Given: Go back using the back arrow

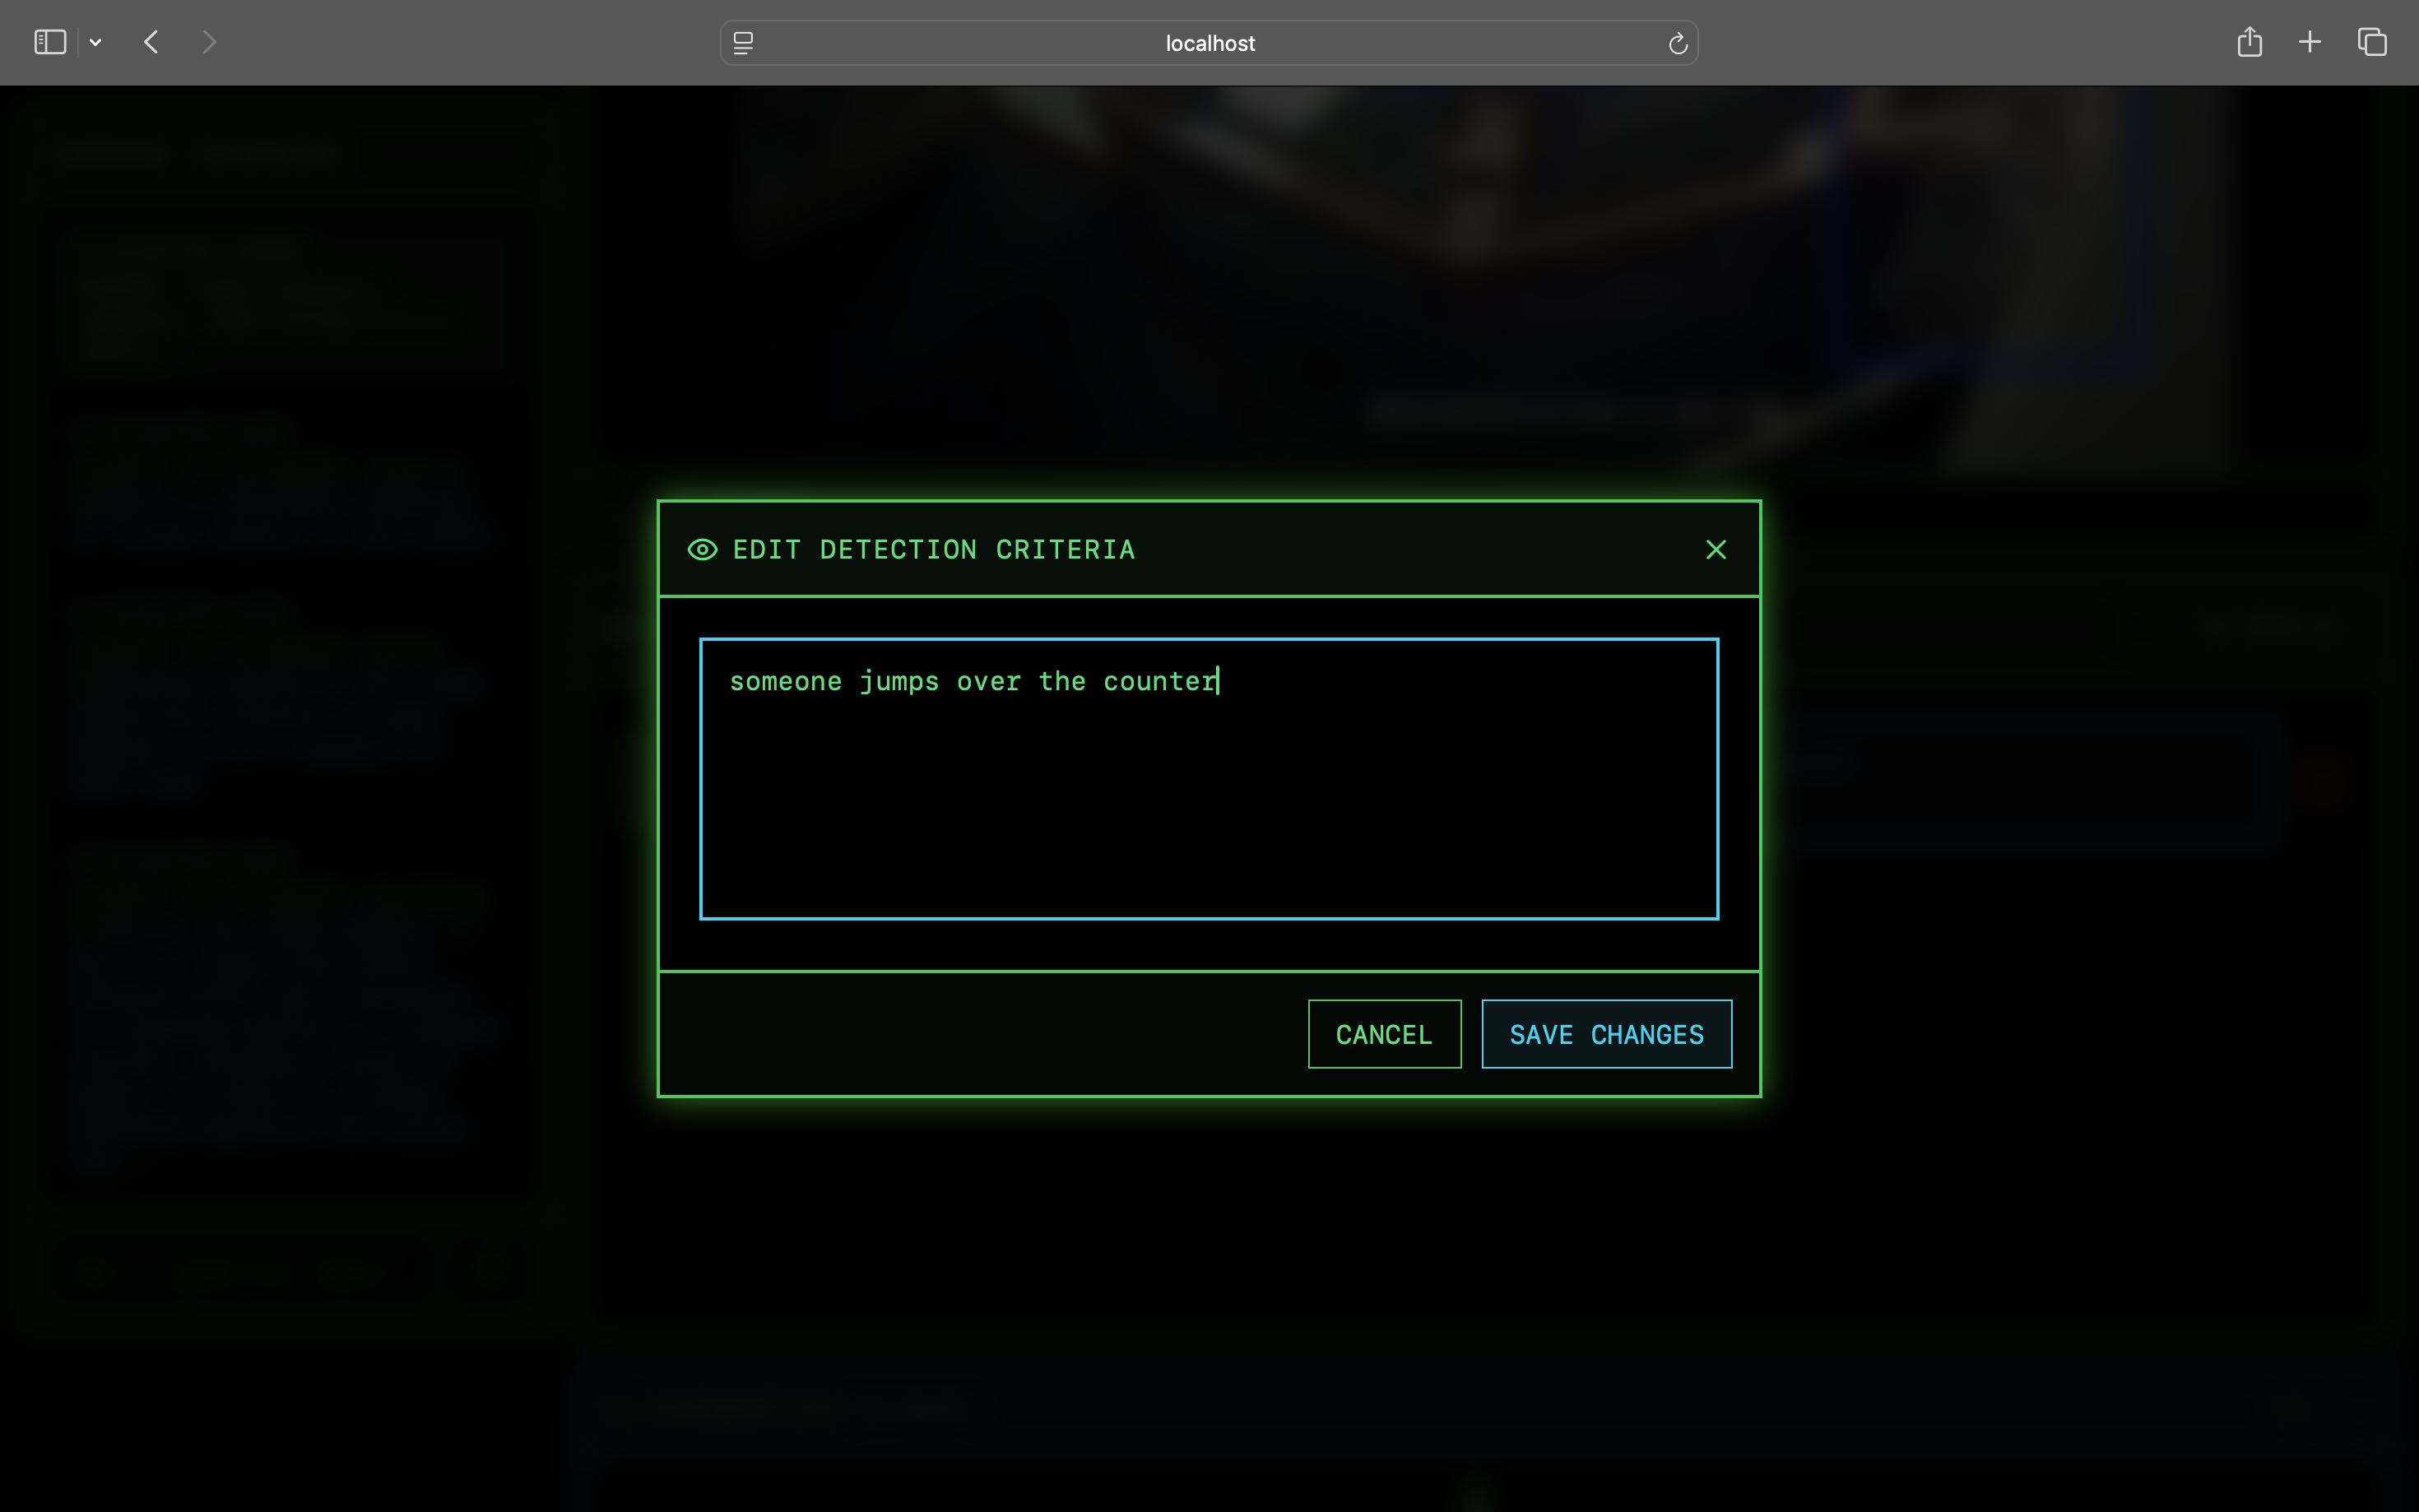Looking at the screenshot, I should coord(152,42).
